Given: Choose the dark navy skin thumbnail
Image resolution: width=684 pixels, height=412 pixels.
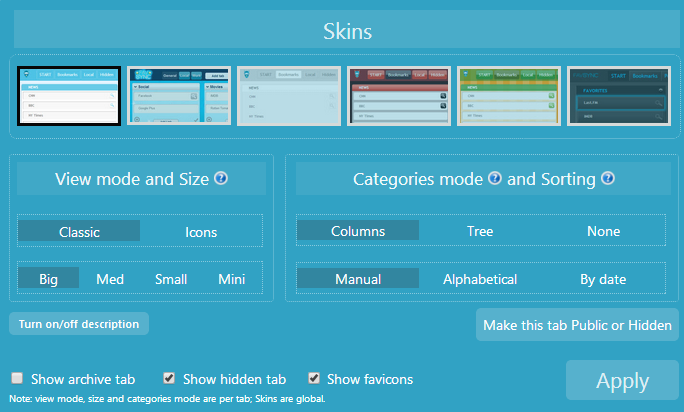Looking at the screenshot, I should [x=617, y=96].
